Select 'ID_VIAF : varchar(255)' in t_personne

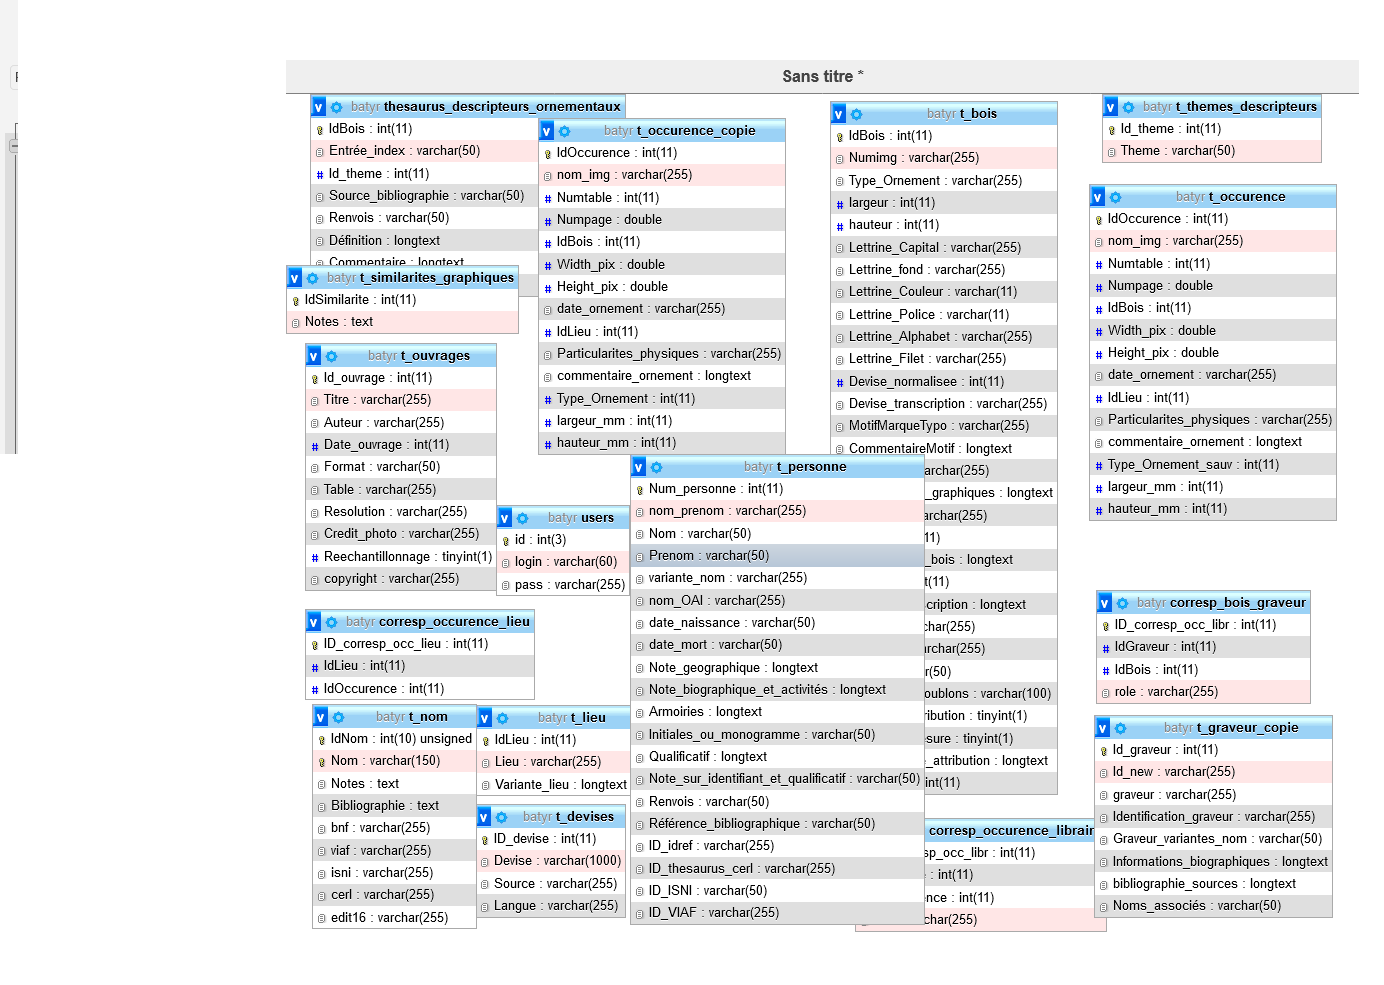click(x=777, y=913)
